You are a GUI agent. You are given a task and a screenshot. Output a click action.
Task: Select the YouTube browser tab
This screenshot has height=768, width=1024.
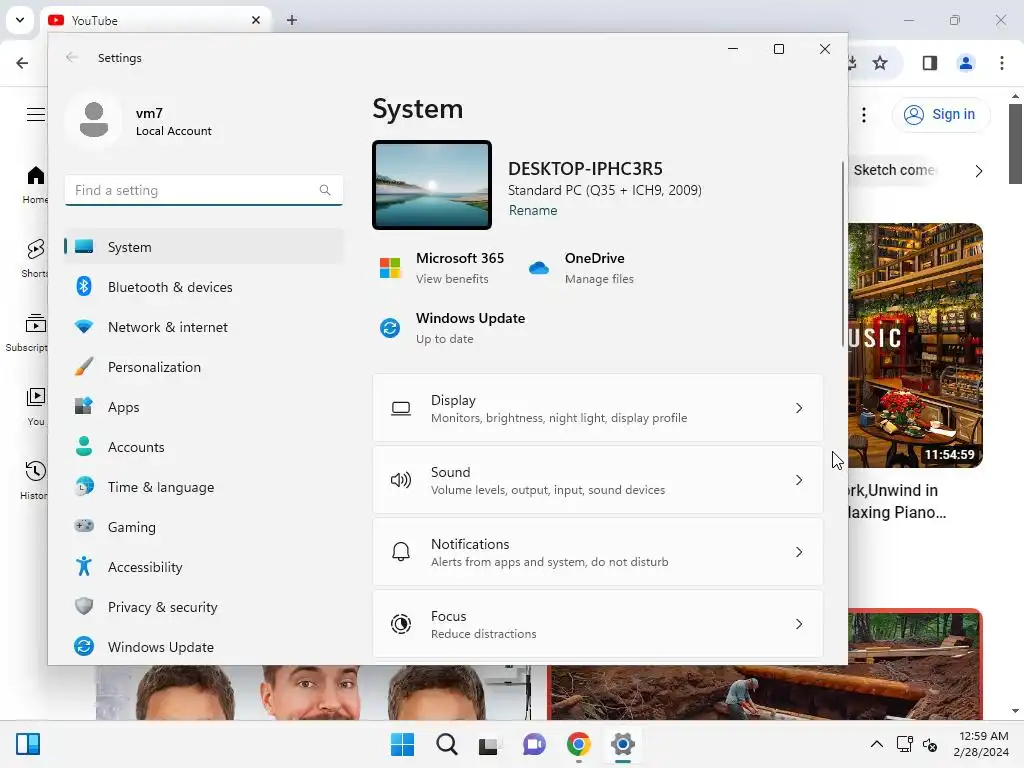(155, 20)
